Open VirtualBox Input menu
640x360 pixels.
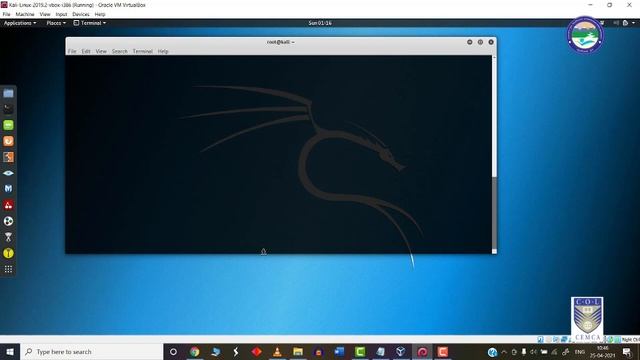[61, 14]
